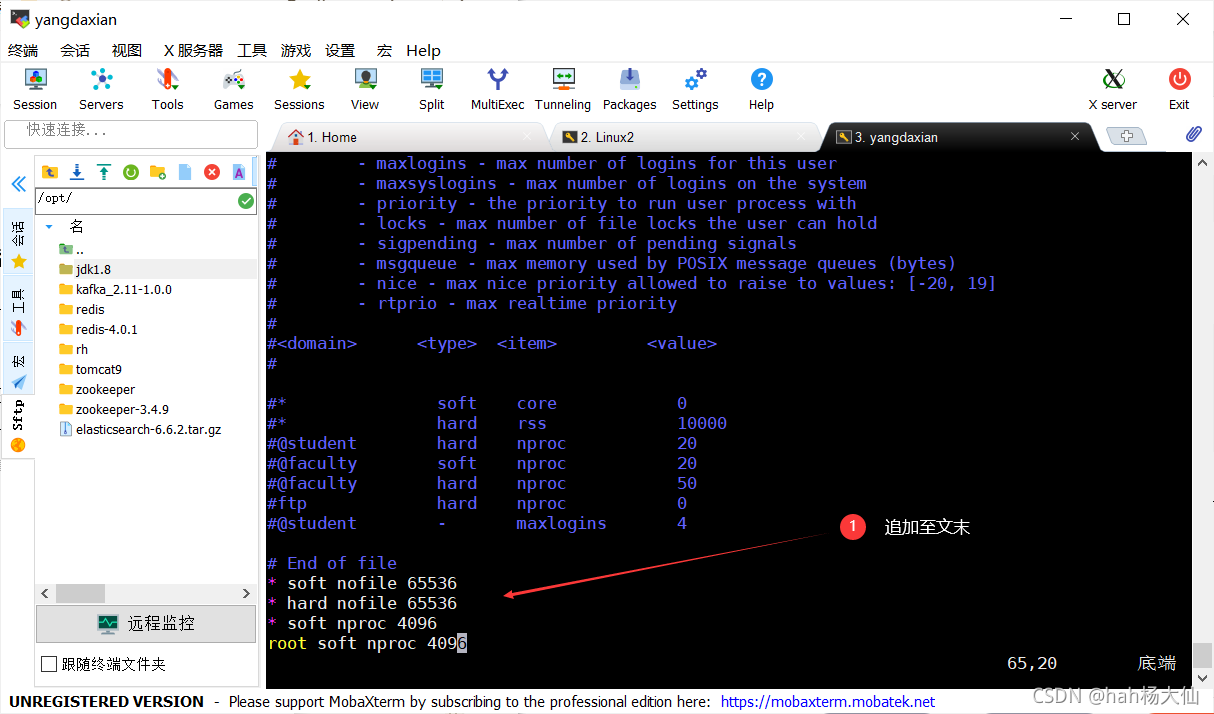This screenshot has height=714, width=1214.
Task: Open the 会话 menu
Action: (x=75, y=50)
